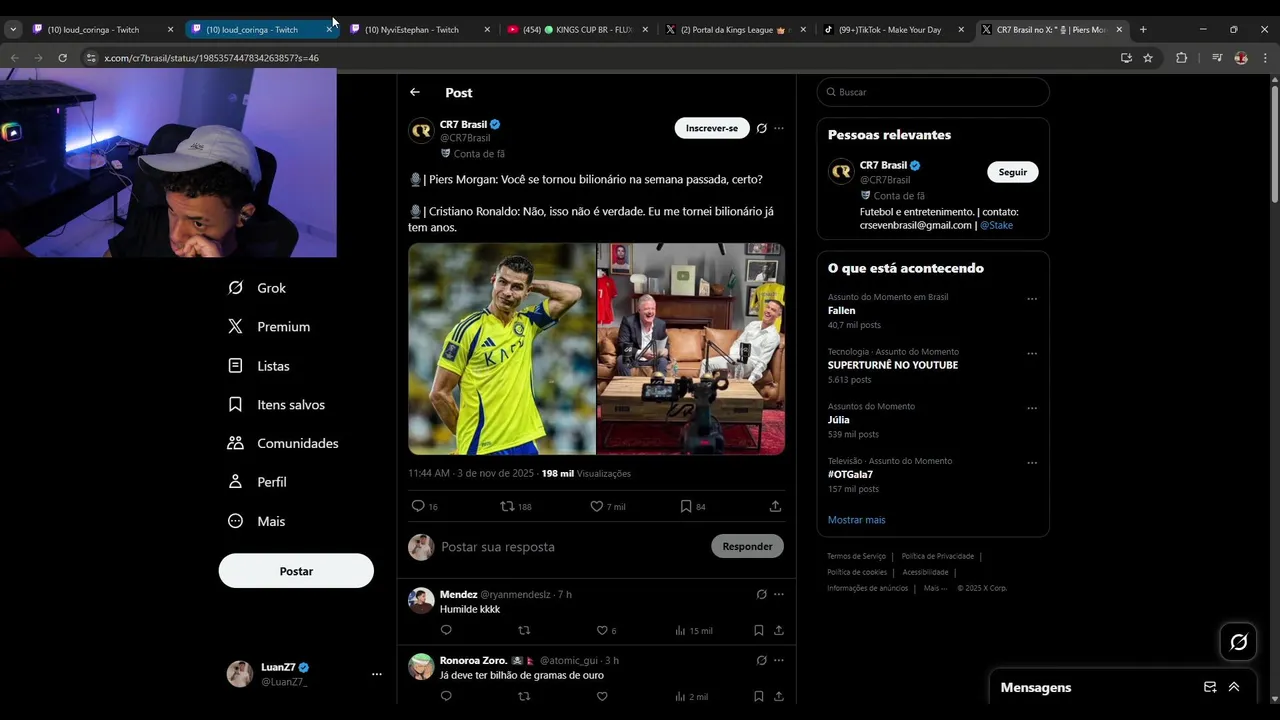1280x720 pixels.
Task: Click the Responder button
Action: pos(747,546)
